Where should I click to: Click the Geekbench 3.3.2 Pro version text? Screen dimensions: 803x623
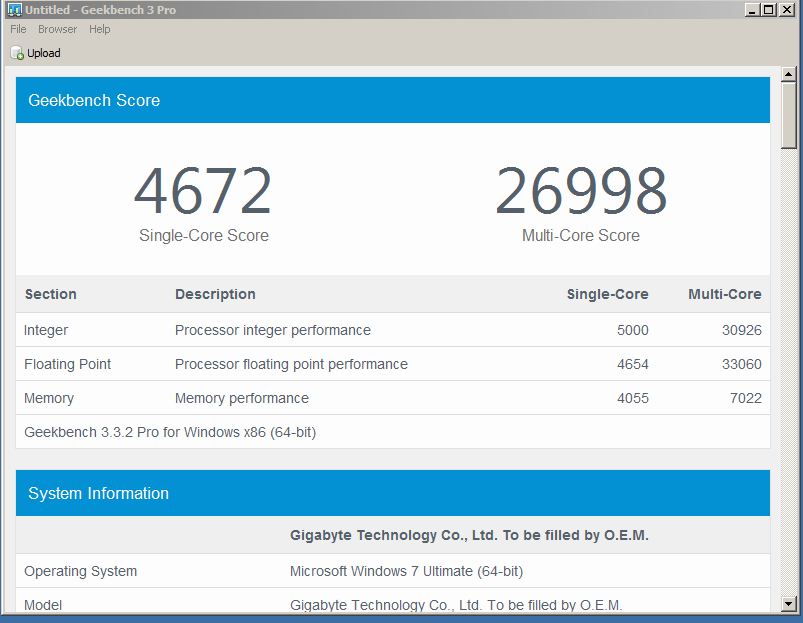(x=170, y=432)
